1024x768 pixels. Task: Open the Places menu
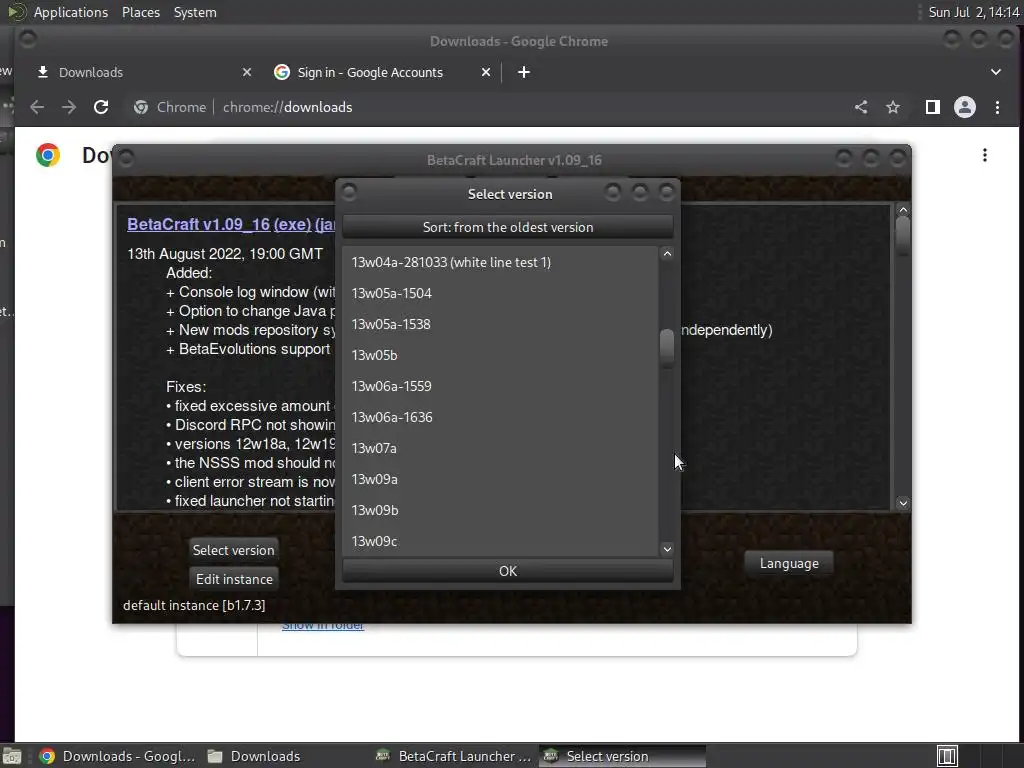coord(141,12)
